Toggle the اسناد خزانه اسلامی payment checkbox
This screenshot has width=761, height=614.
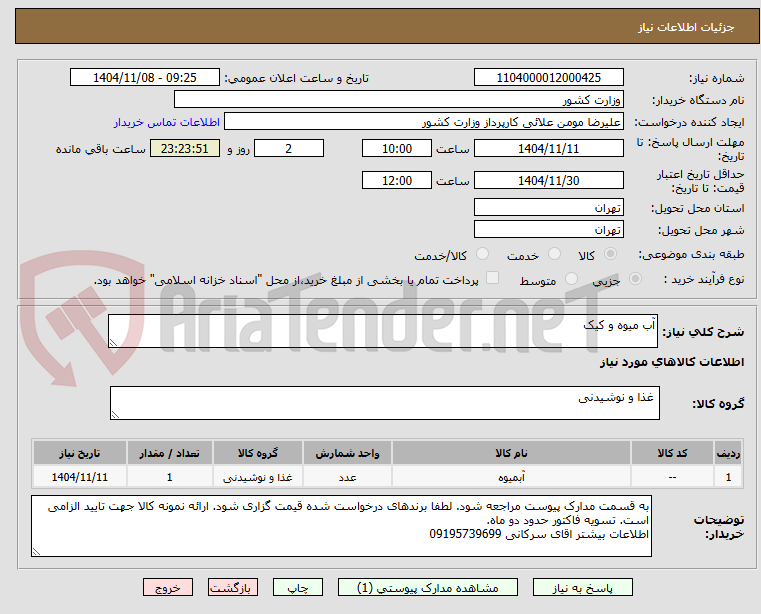tap(493, 278)
